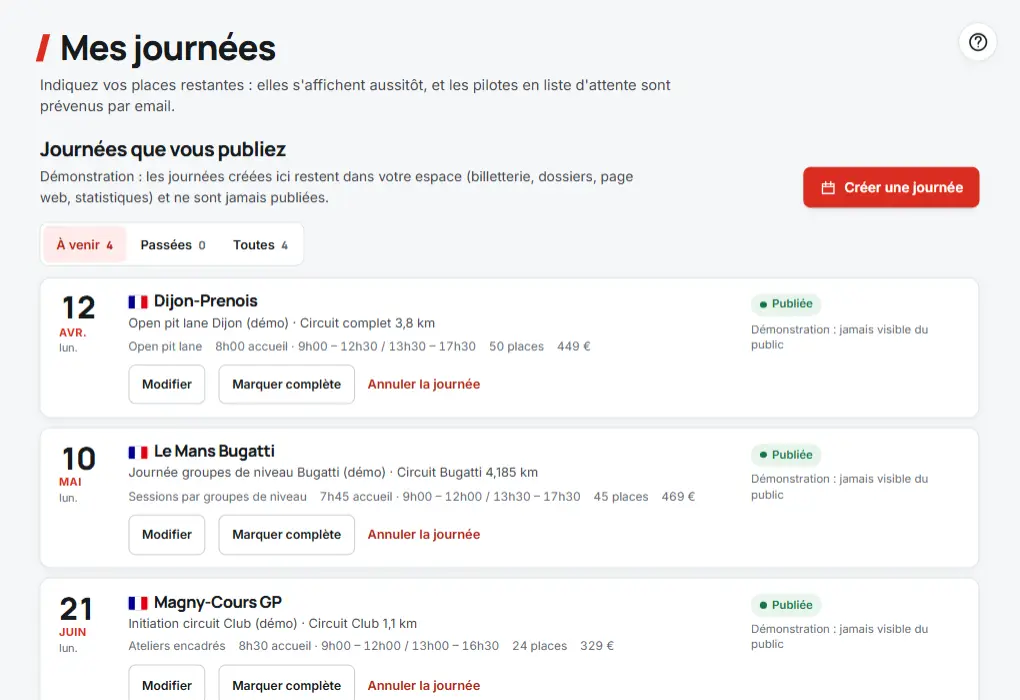Click the calendar icon in Créer une journée
Image resolution: width=1020 pixels, height=700 pixels.
coord(828,188)
